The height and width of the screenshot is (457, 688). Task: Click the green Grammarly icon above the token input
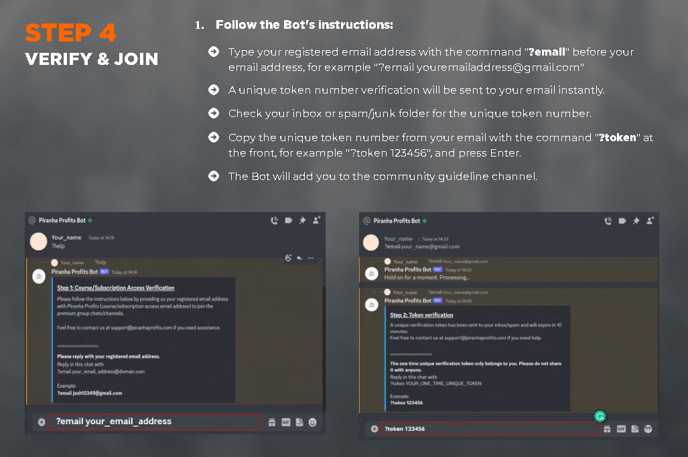(600, 416)
